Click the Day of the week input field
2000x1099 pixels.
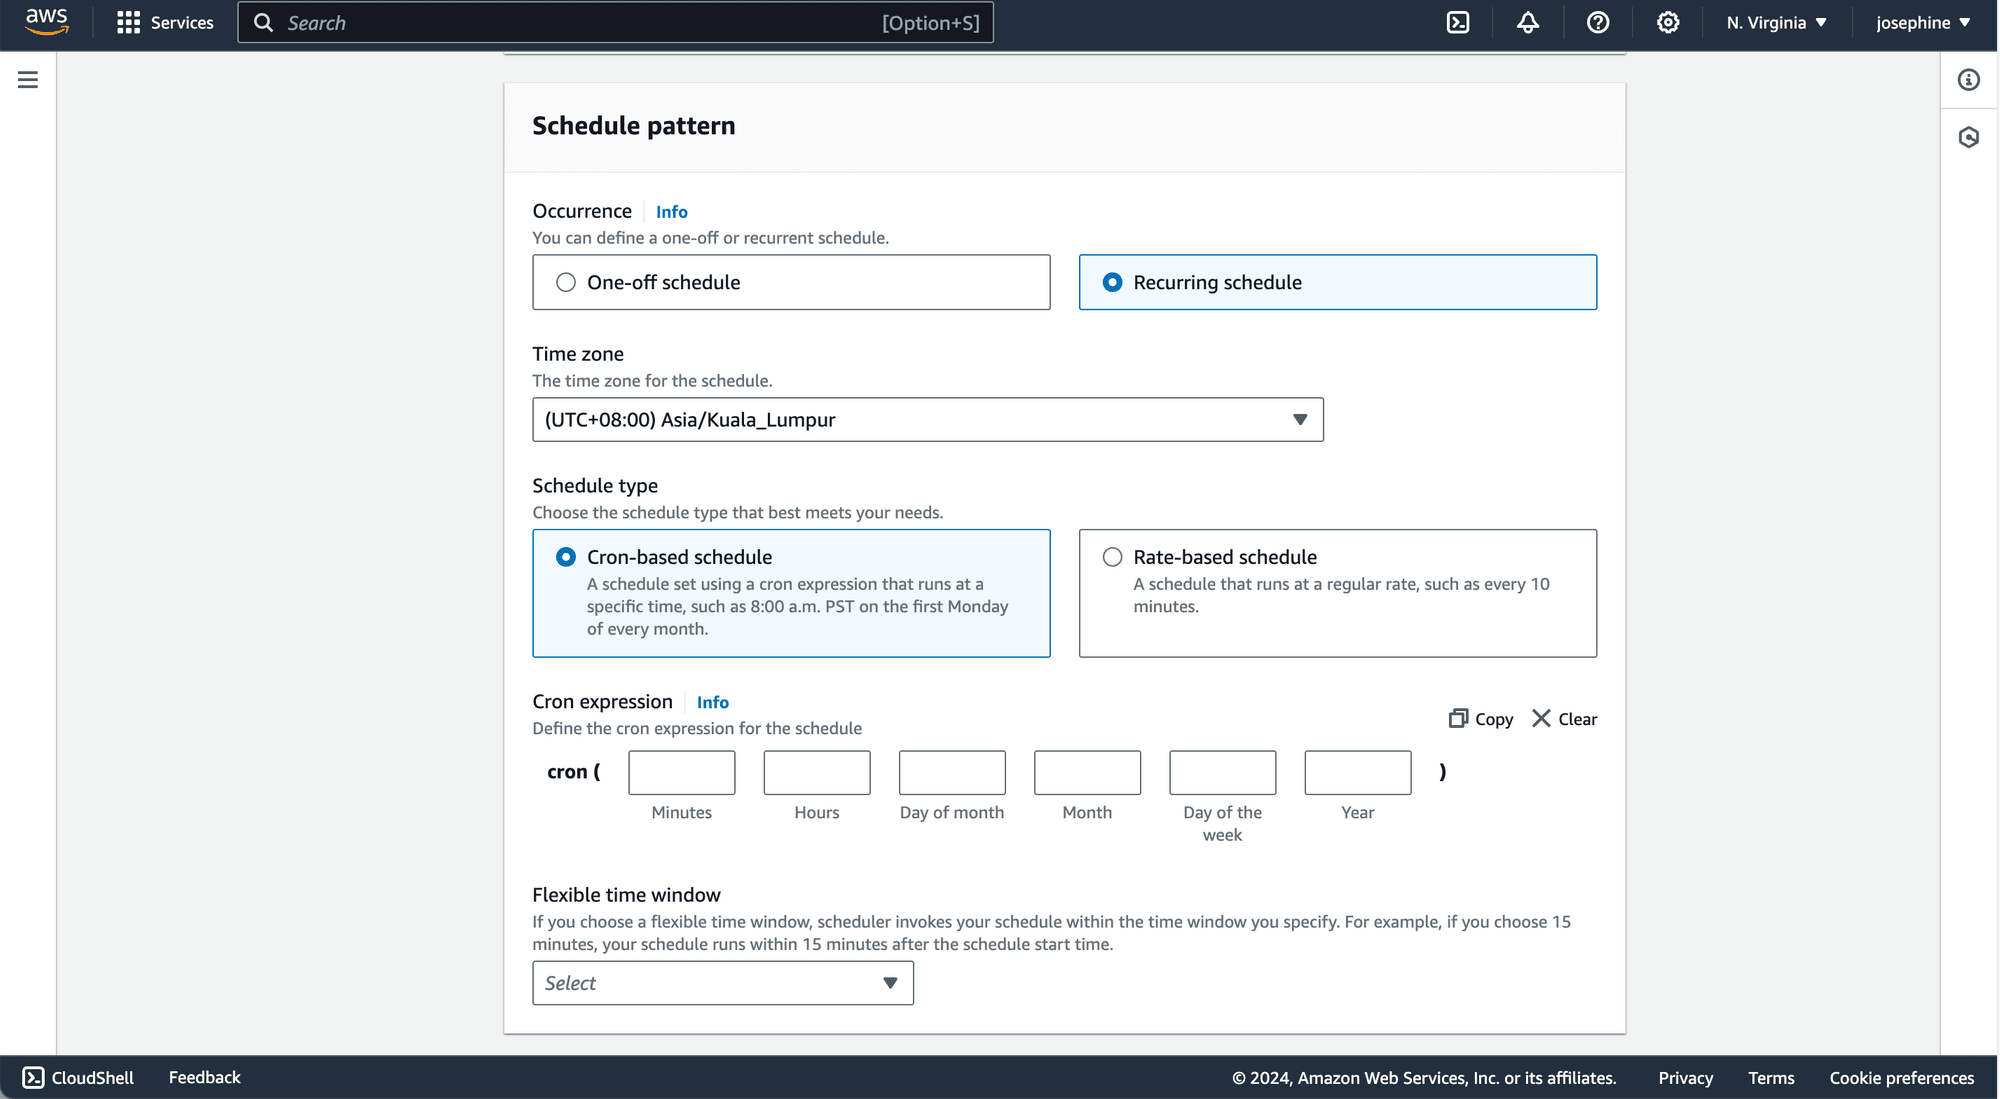(1223, 773)
